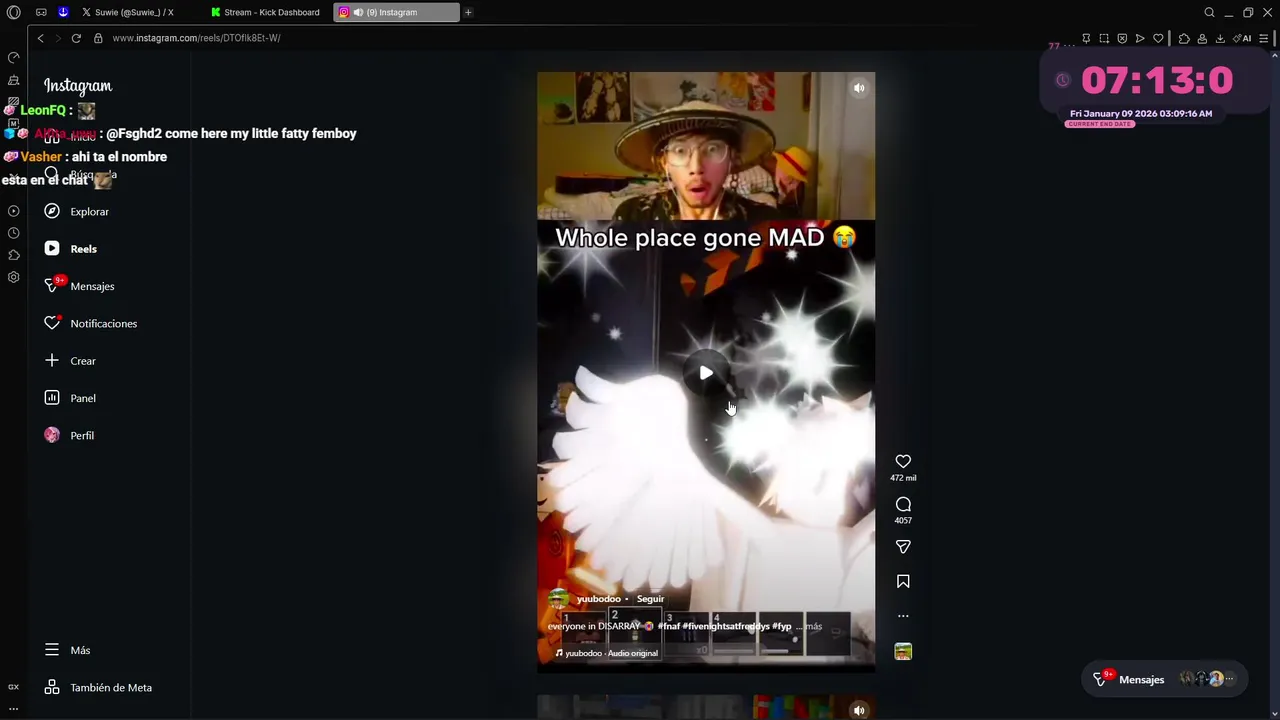Click the 07:13:0 countdown timer overlay
The width and height of the screenshot is (1280, 720).
point(1156,80)
